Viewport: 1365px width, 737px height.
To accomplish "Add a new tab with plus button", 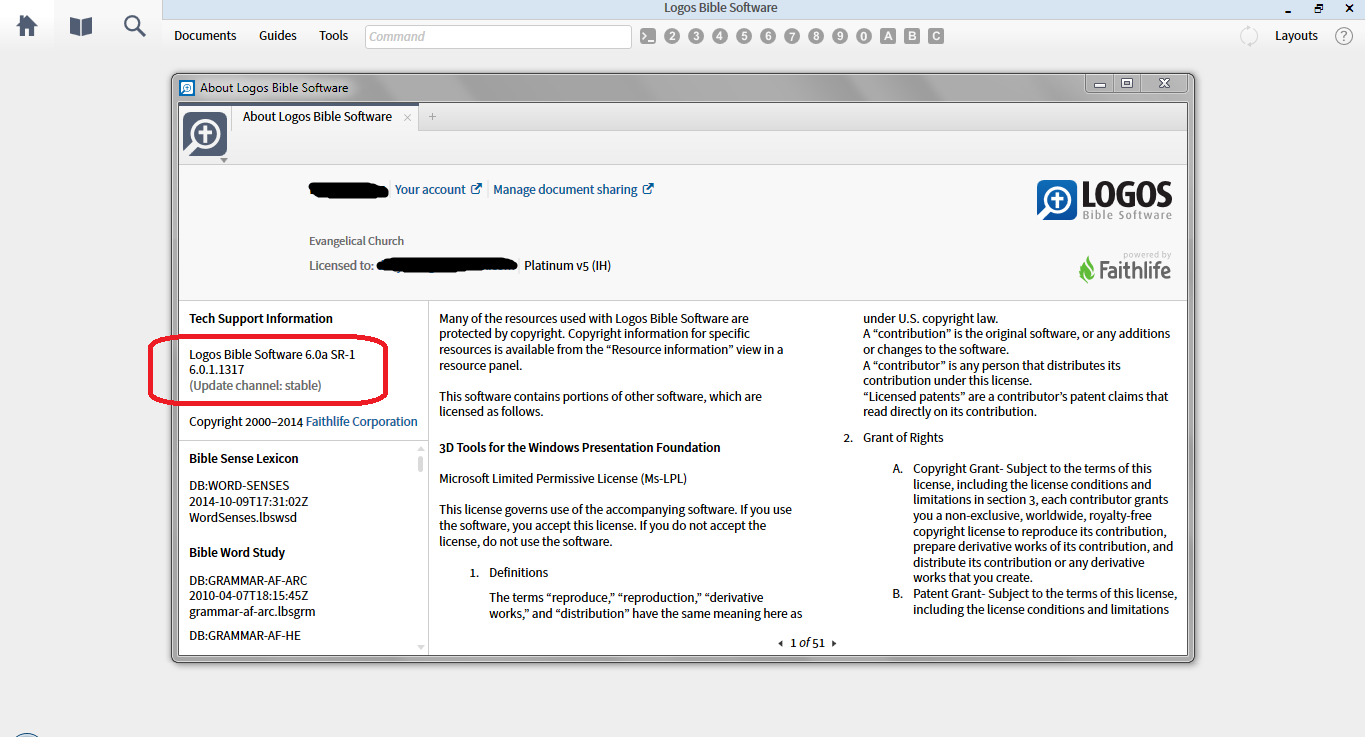I will click(433, 117).
